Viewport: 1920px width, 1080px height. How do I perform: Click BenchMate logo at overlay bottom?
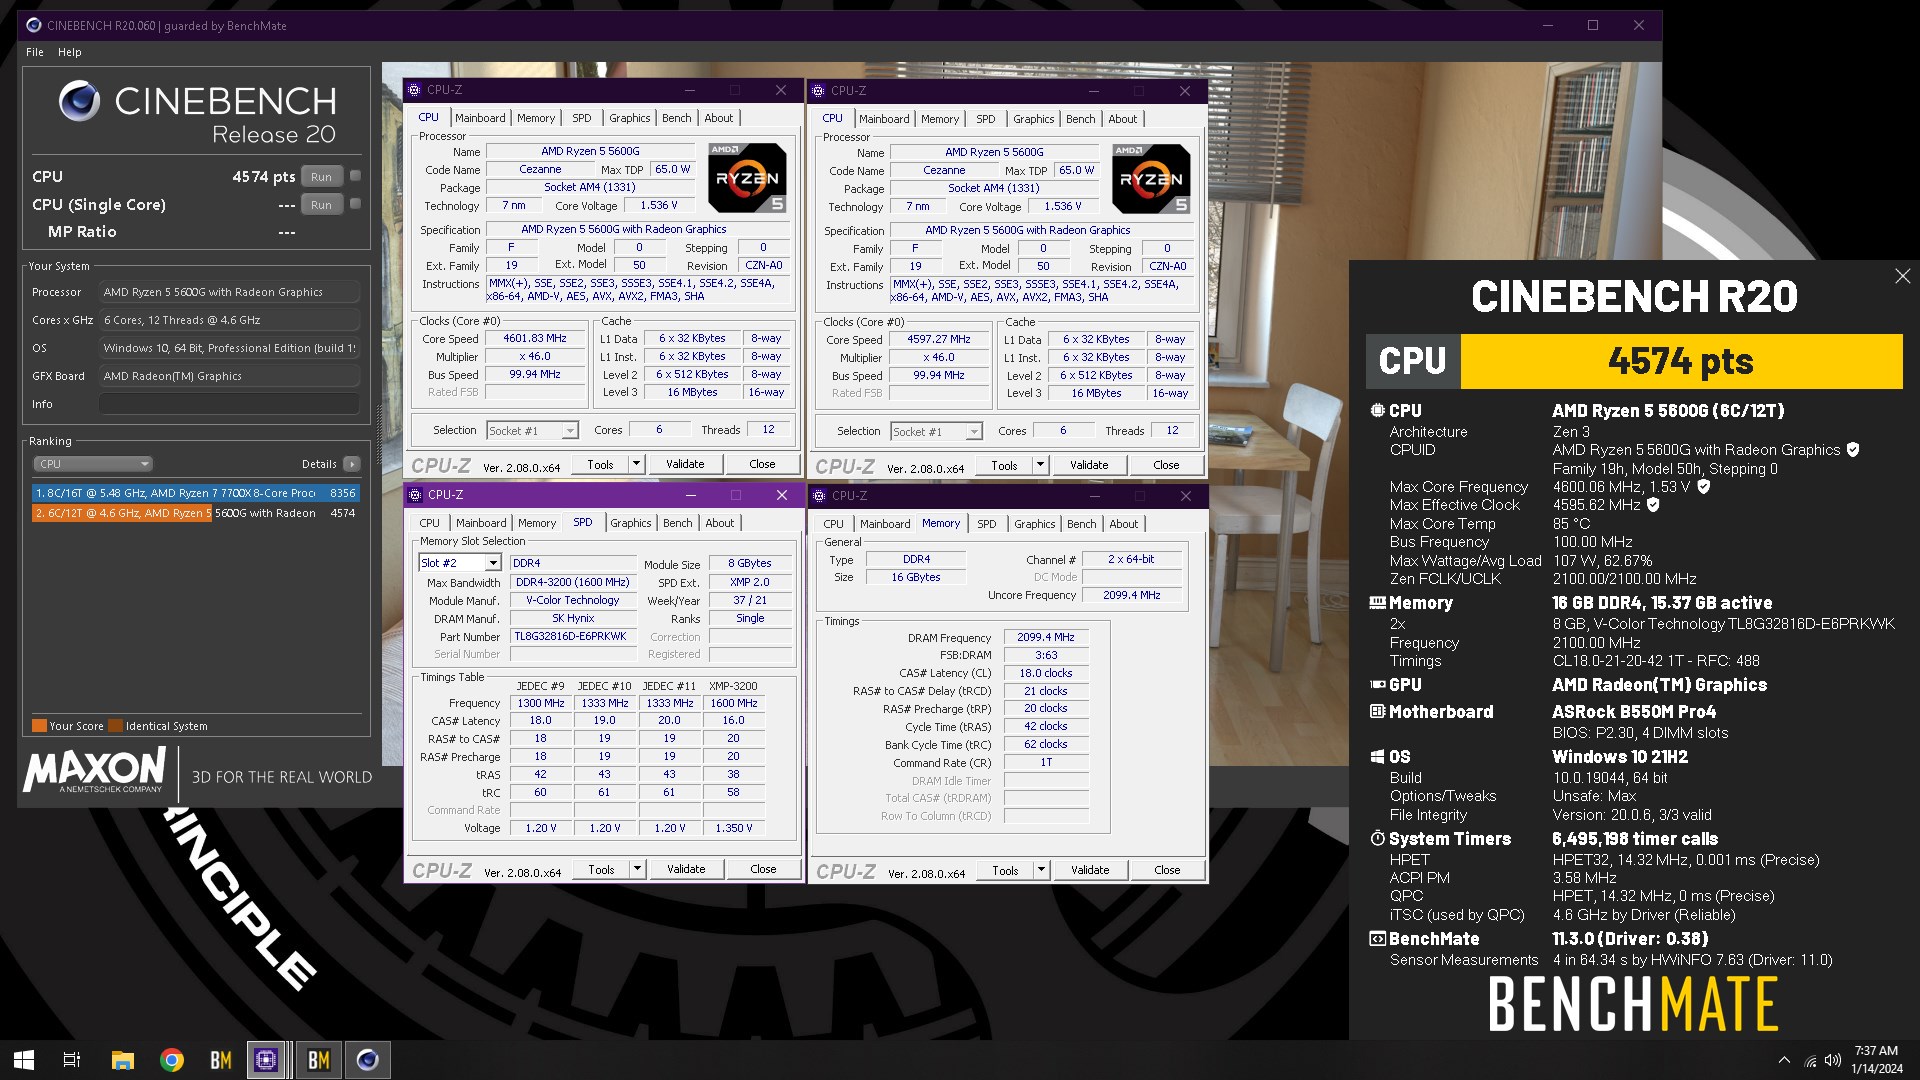(x=1633, y=1004)
